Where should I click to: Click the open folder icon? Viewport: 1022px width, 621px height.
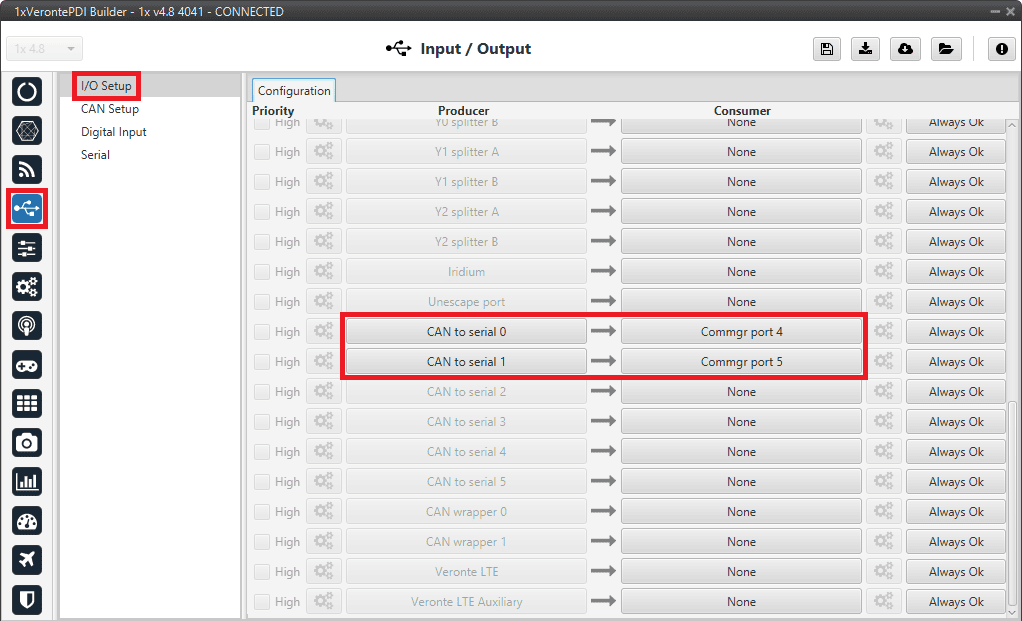click(944, 49)
